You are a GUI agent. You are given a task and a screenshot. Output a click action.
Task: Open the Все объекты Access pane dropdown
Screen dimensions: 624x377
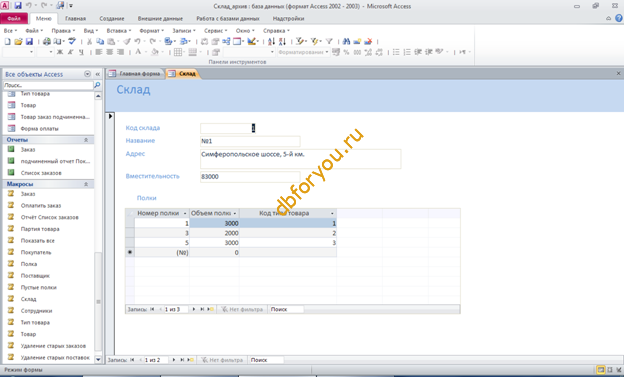click(x=87, y=74)
